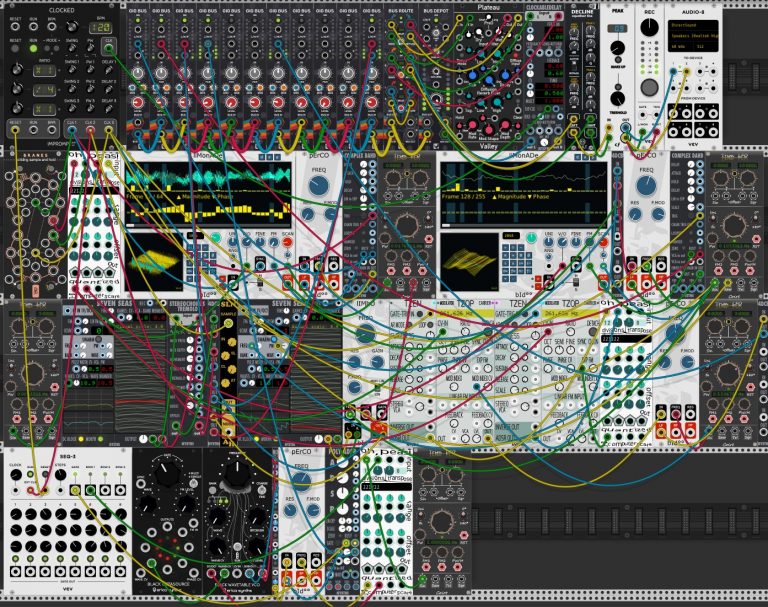Toggle ON button of leftmost Gig Bus strip

point(138,20)
